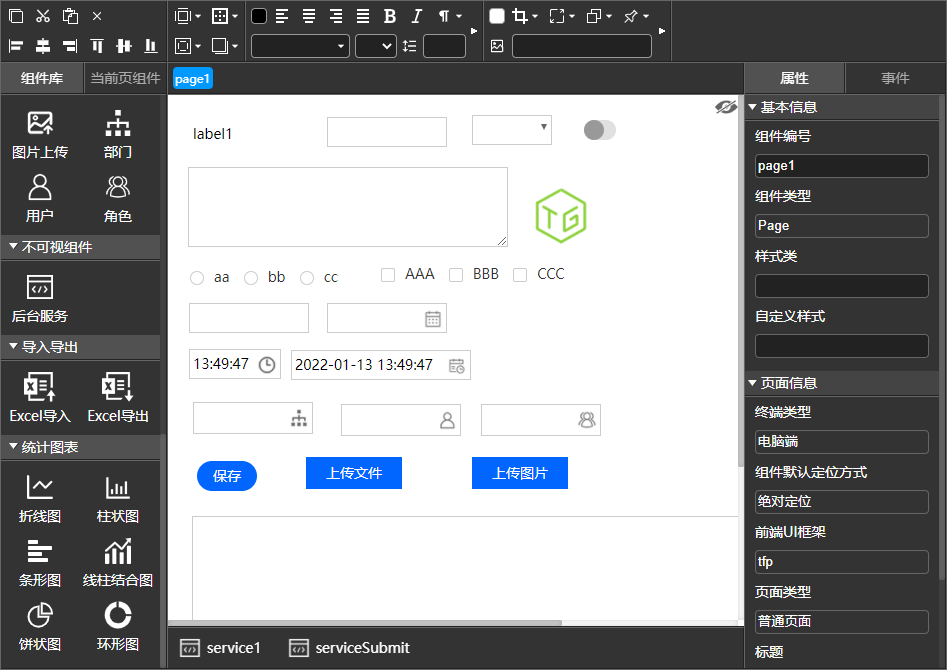Toggle the switch next to the dropdown

coord(600,130)
